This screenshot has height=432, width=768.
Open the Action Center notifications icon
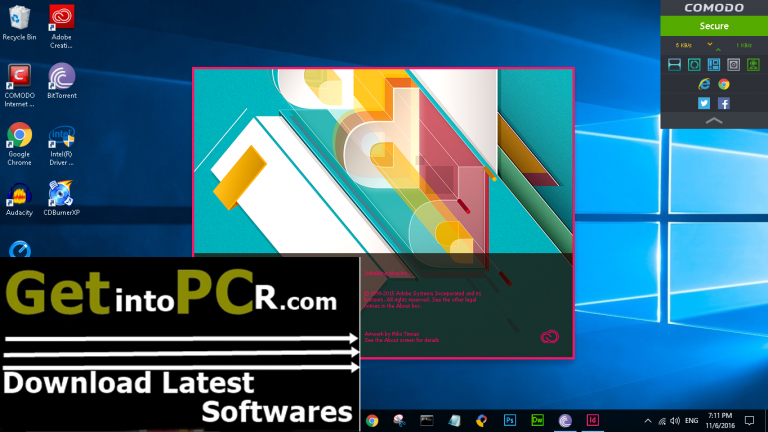pos(749,421)
